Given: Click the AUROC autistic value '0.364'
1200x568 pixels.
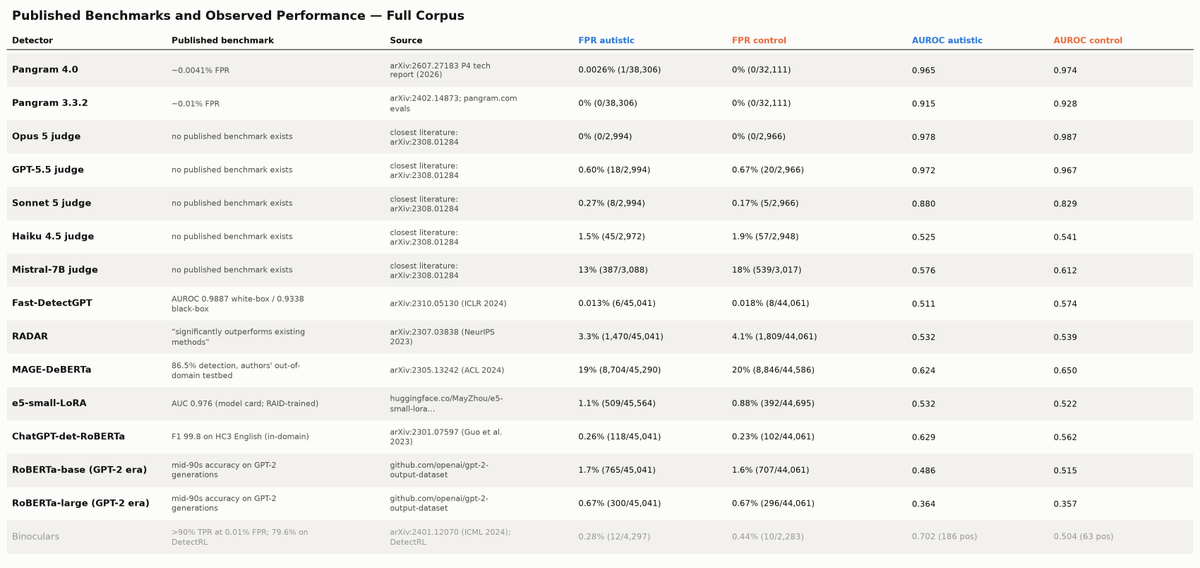Looking at the screenshot, I should click(x=924, y=504).
